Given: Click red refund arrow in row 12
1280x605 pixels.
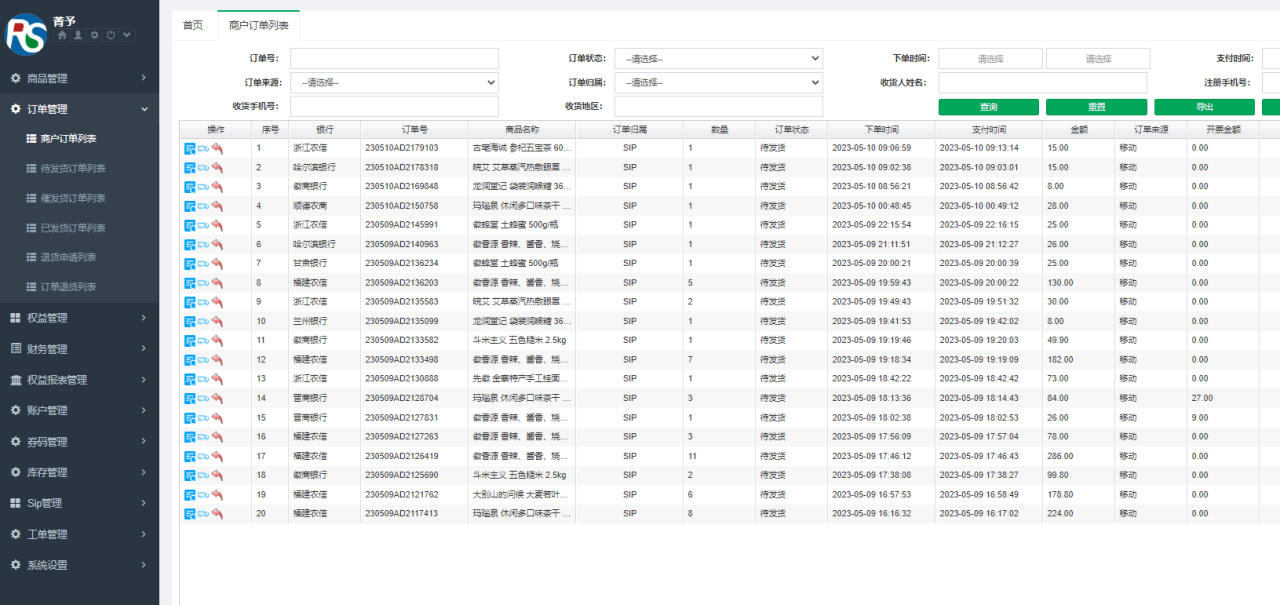Looking at the screenshot, I should (x=217, y=360).
